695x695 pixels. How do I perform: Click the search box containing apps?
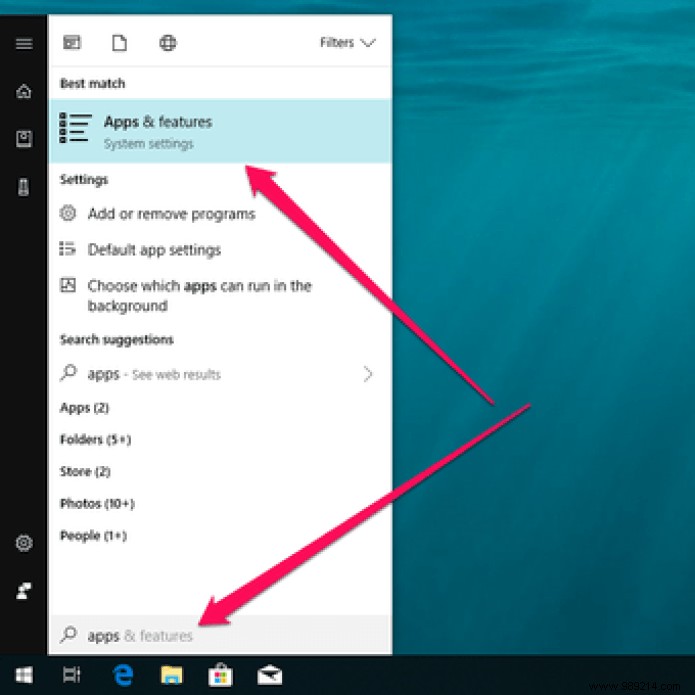tap(220, 635)
